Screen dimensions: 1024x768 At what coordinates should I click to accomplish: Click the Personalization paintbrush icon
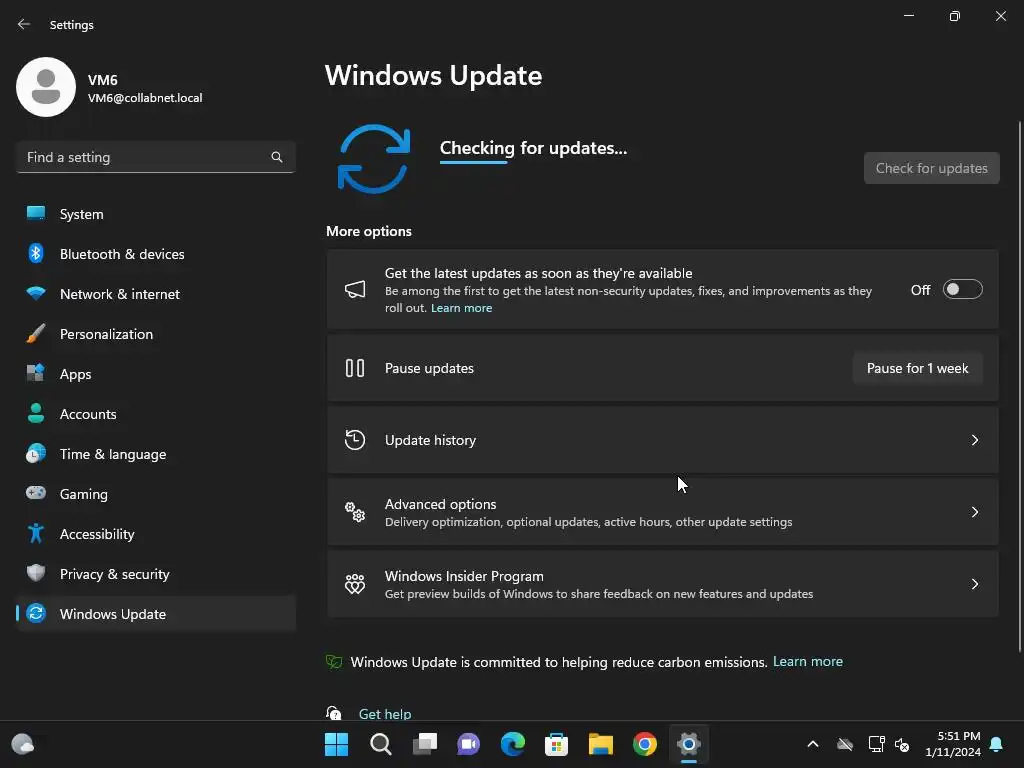coord(36,333)
